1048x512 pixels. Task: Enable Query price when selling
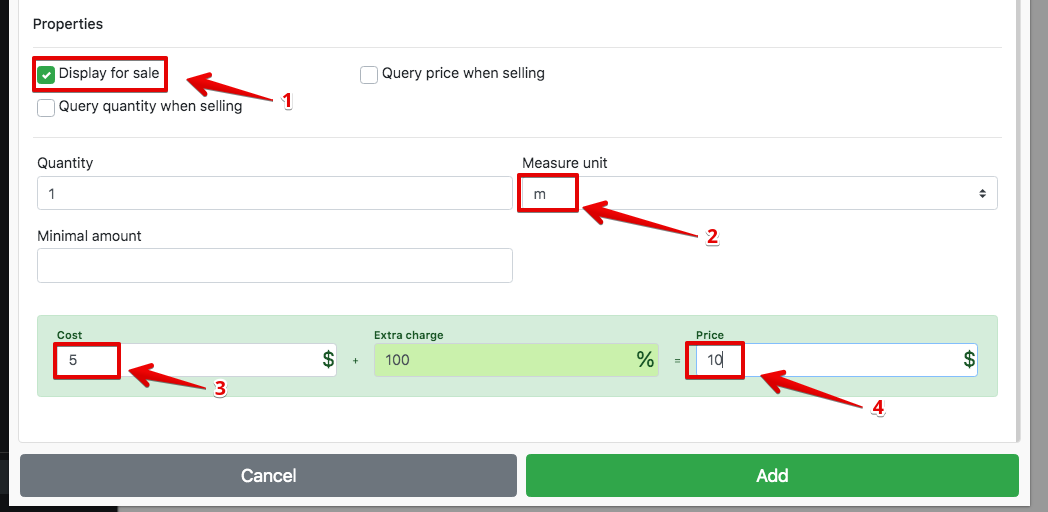pos(369,74)
